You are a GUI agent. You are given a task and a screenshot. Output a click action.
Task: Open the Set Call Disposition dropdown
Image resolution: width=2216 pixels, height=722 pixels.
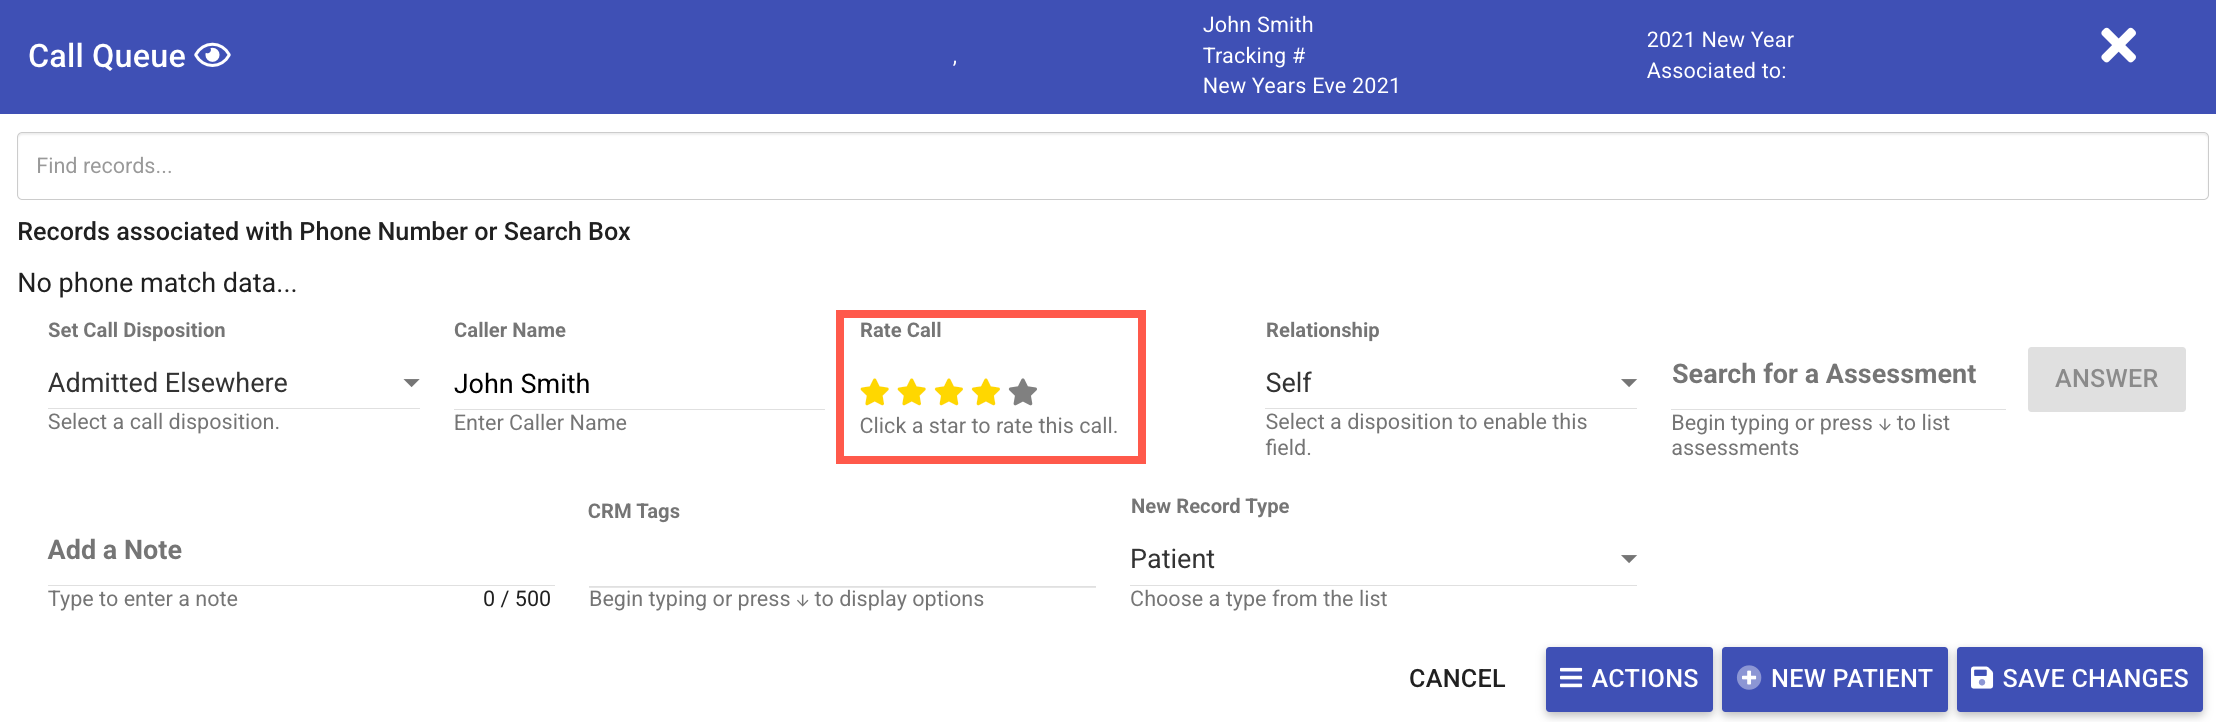click(411, 383)
